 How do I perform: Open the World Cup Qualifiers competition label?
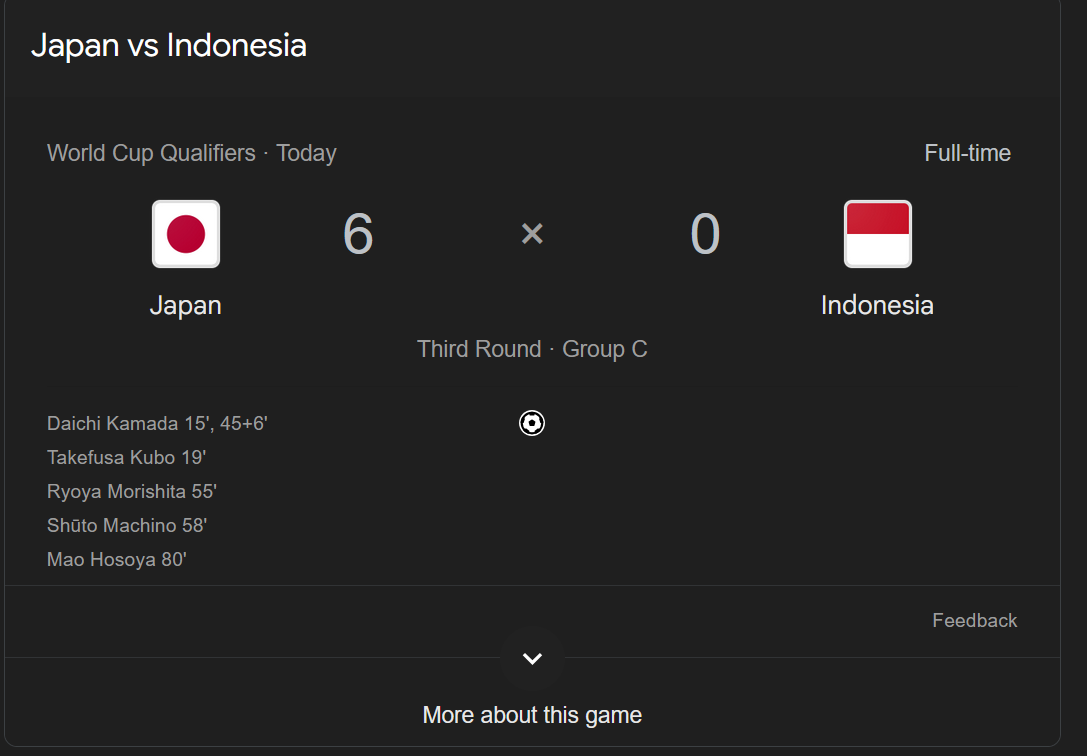[x=151, y=153]
